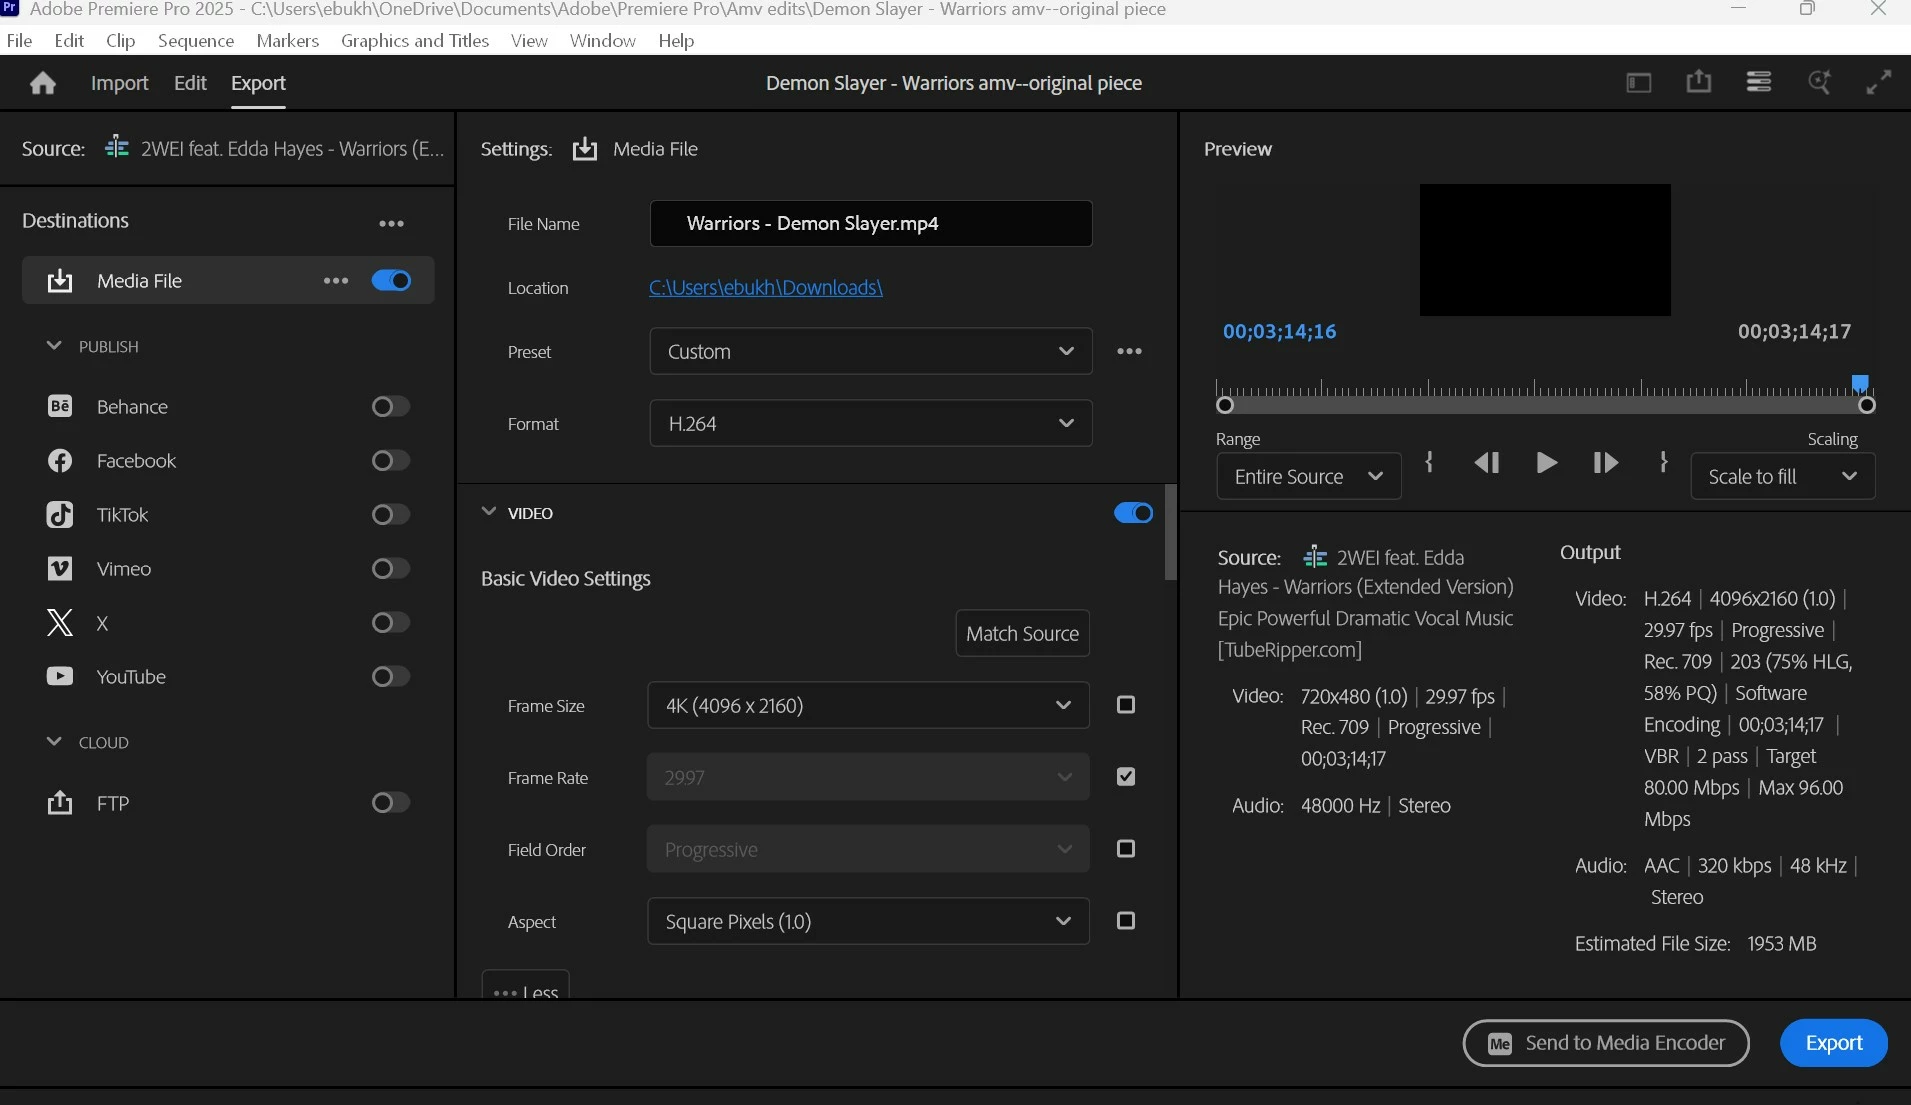Open the Graphics and Titles menu
Image resolution: width=1911 pixels, height=1105 pixels.
coord(415,40)
